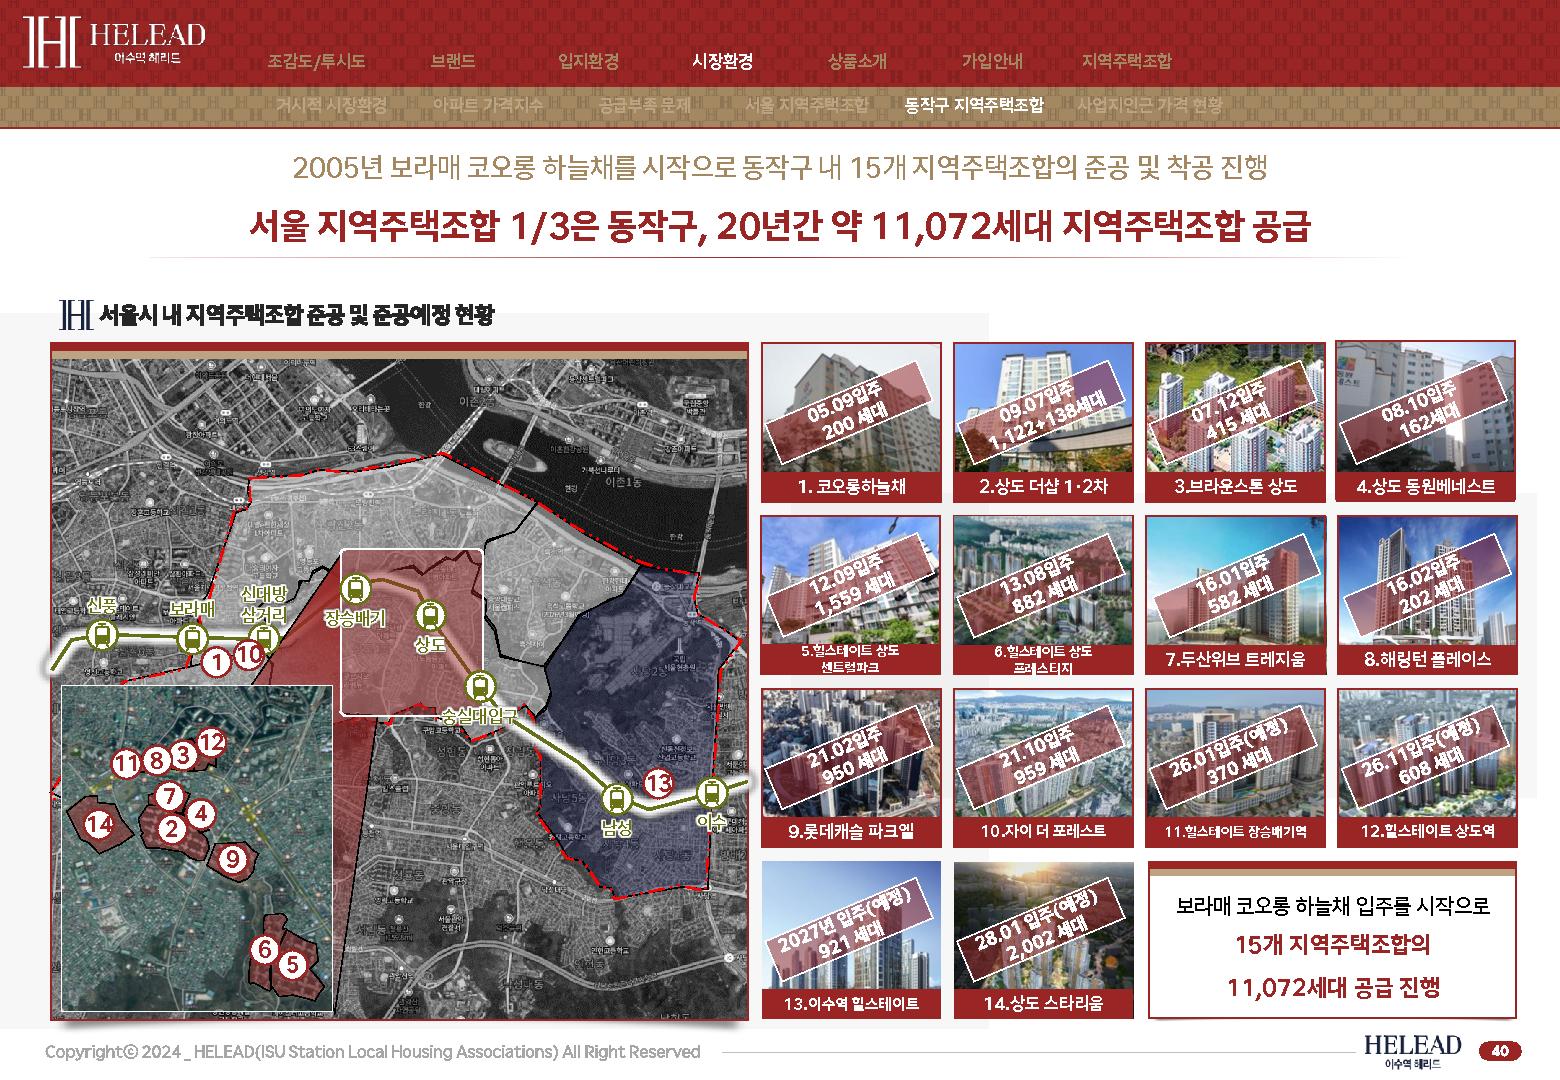The height and width of the screenshot is (1080, 1560).
Task: Switch to 공급부족 문제 sub-tab
Action: (645, 105)
